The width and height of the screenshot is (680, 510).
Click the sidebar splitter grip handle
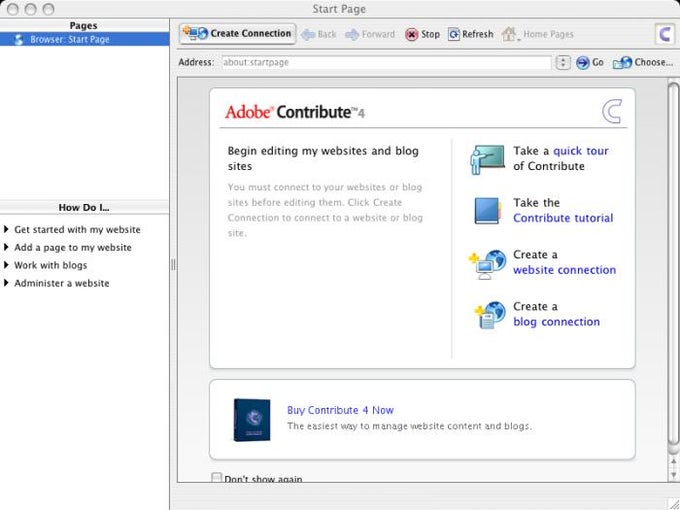pos(173,265)
